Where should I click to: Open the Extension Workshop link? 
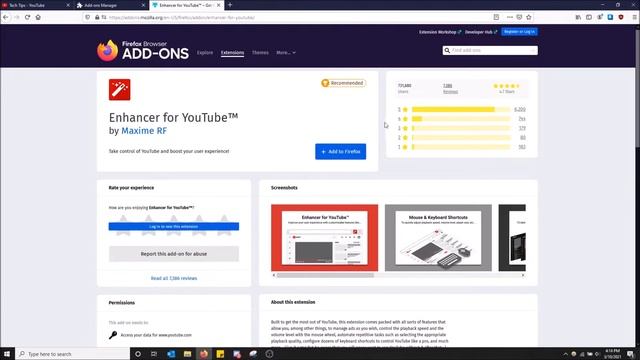(440, 32)
